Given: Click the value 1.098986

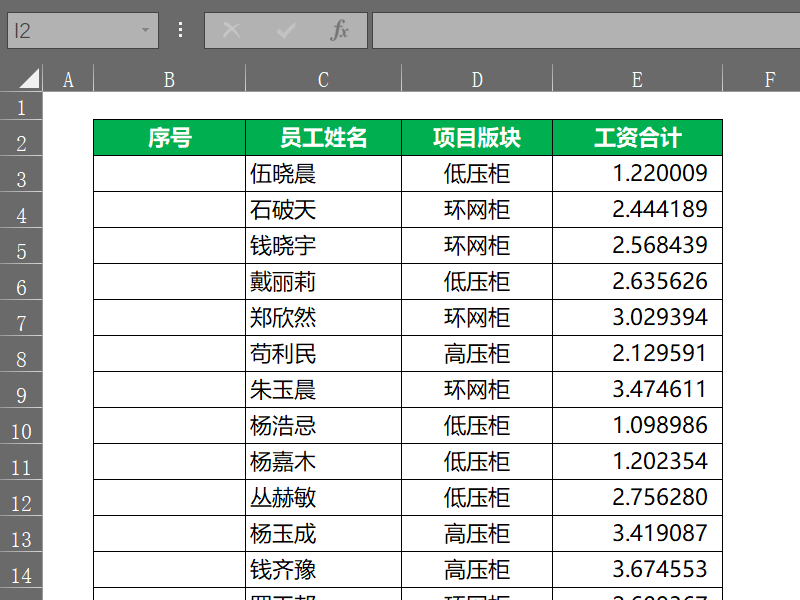Looking at the screenshot, I should coord(660,425).
